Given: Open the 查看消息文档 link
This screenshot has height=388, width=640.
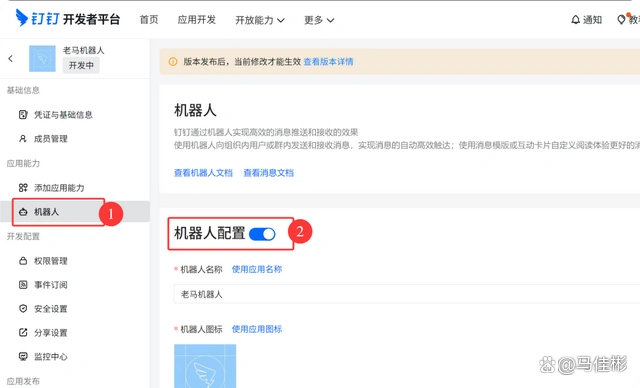Looking at the screenshot, I should (x=269, y=173).
